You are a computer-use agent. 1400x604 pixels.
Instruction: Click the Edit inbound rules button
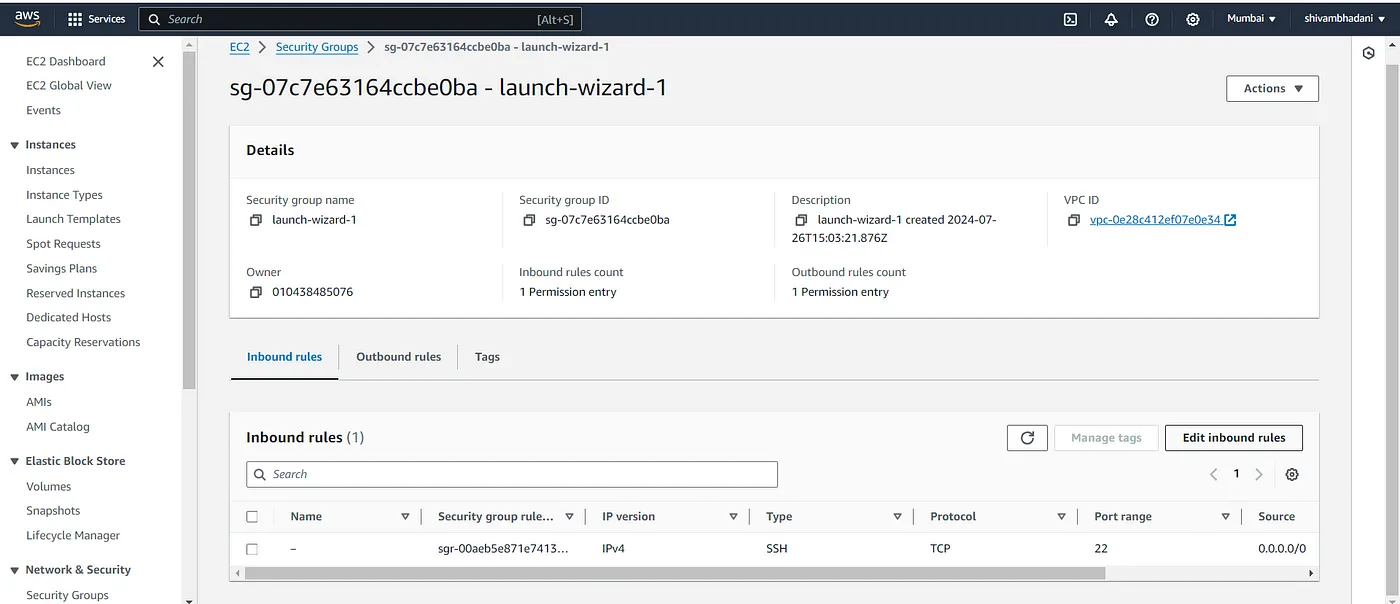point(1234,438)
